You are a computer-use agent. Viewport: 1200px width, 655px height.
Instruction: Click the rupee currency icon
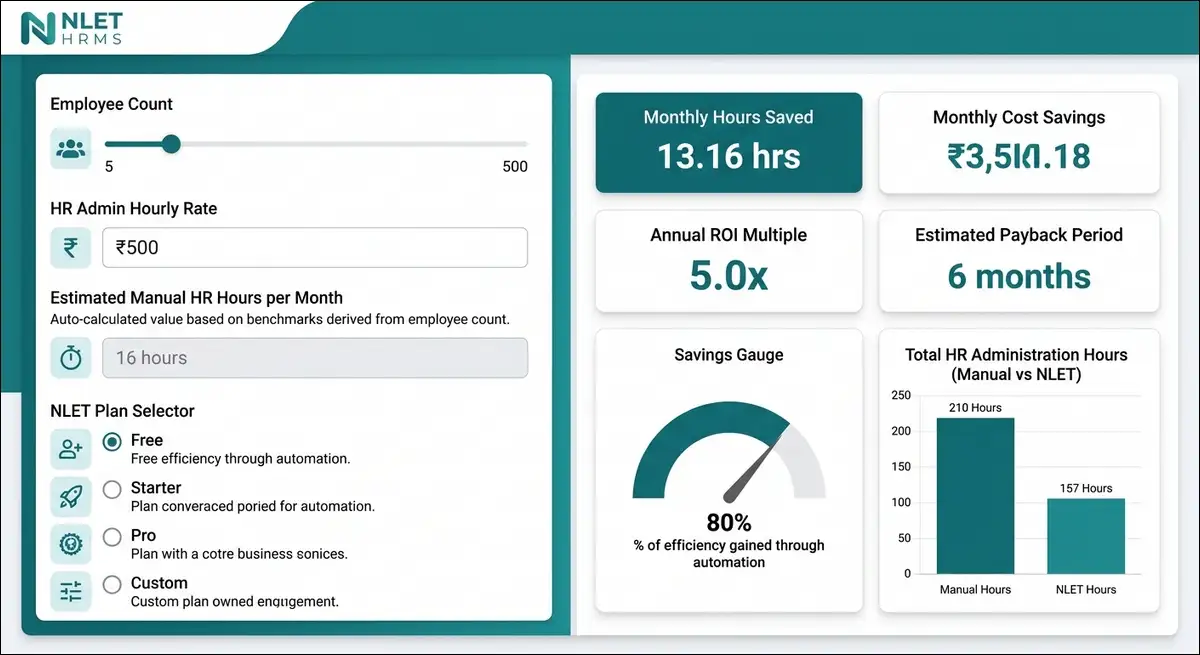70,247
